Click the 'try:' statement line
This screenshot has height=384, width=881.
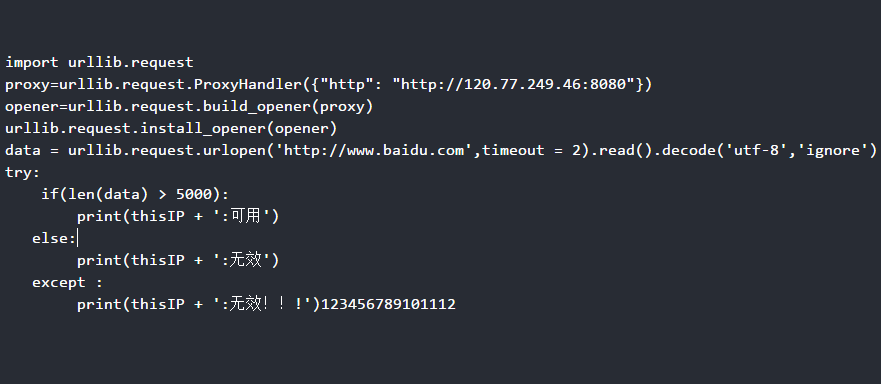click(x=22, y=172)
